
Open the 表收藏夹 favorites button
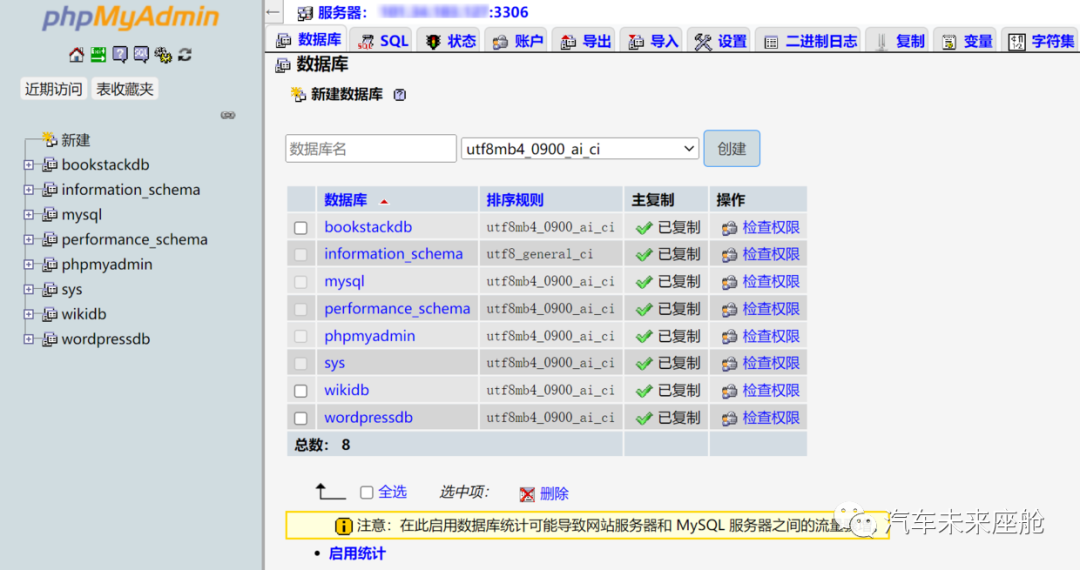(x=125, y=89)
